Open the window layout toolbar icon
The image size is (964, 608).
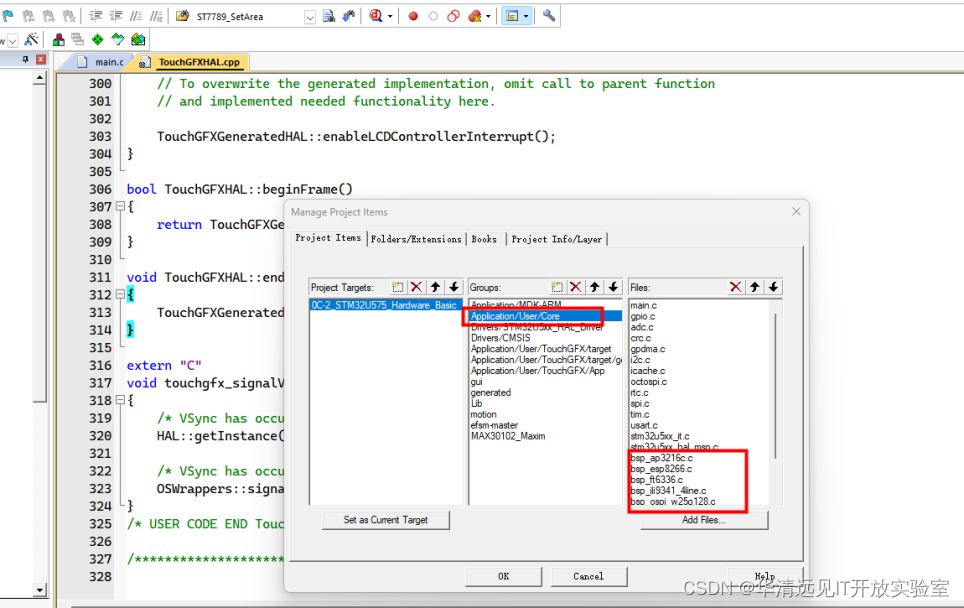click(x=512, y=16)
